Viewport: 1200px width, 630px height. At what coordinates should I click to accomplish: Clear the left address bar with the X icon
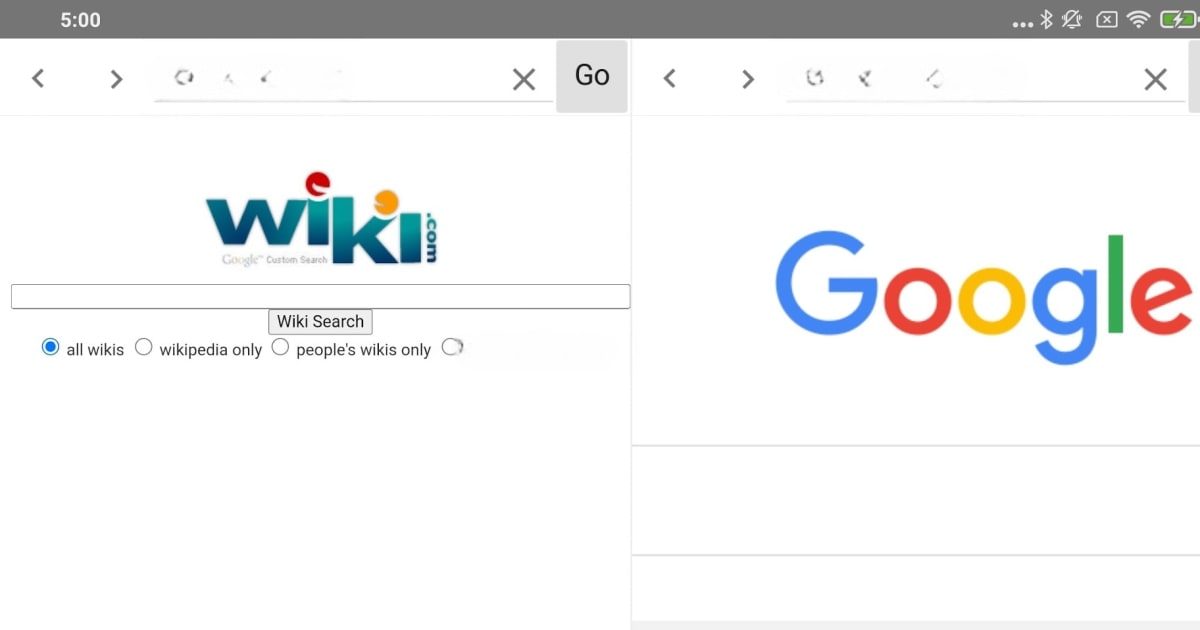(x=524, y=79)
